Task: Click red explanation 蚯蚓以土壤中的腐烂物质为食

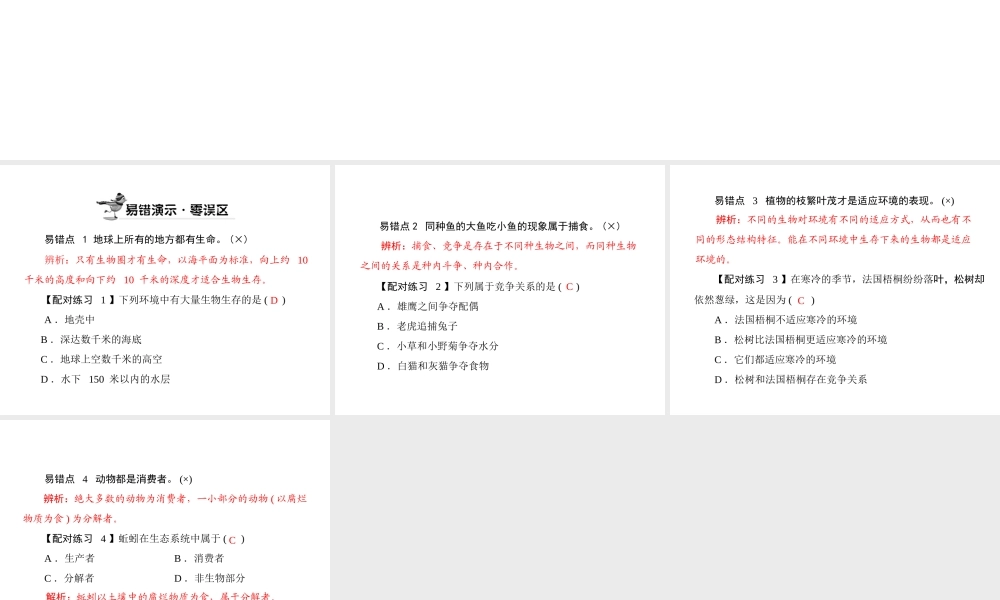Action: pyautogui.click(x=160, y=596)
